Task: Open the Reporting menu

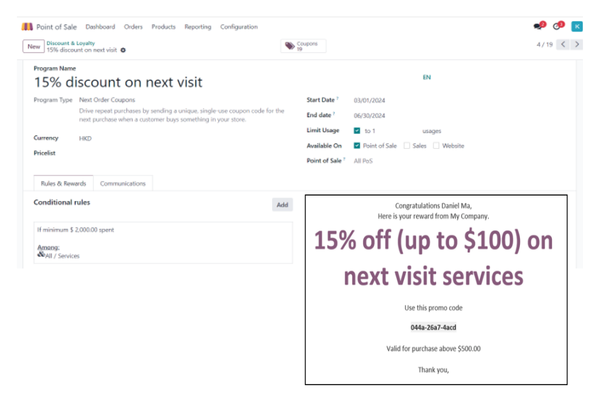Action: click(197, 27)
